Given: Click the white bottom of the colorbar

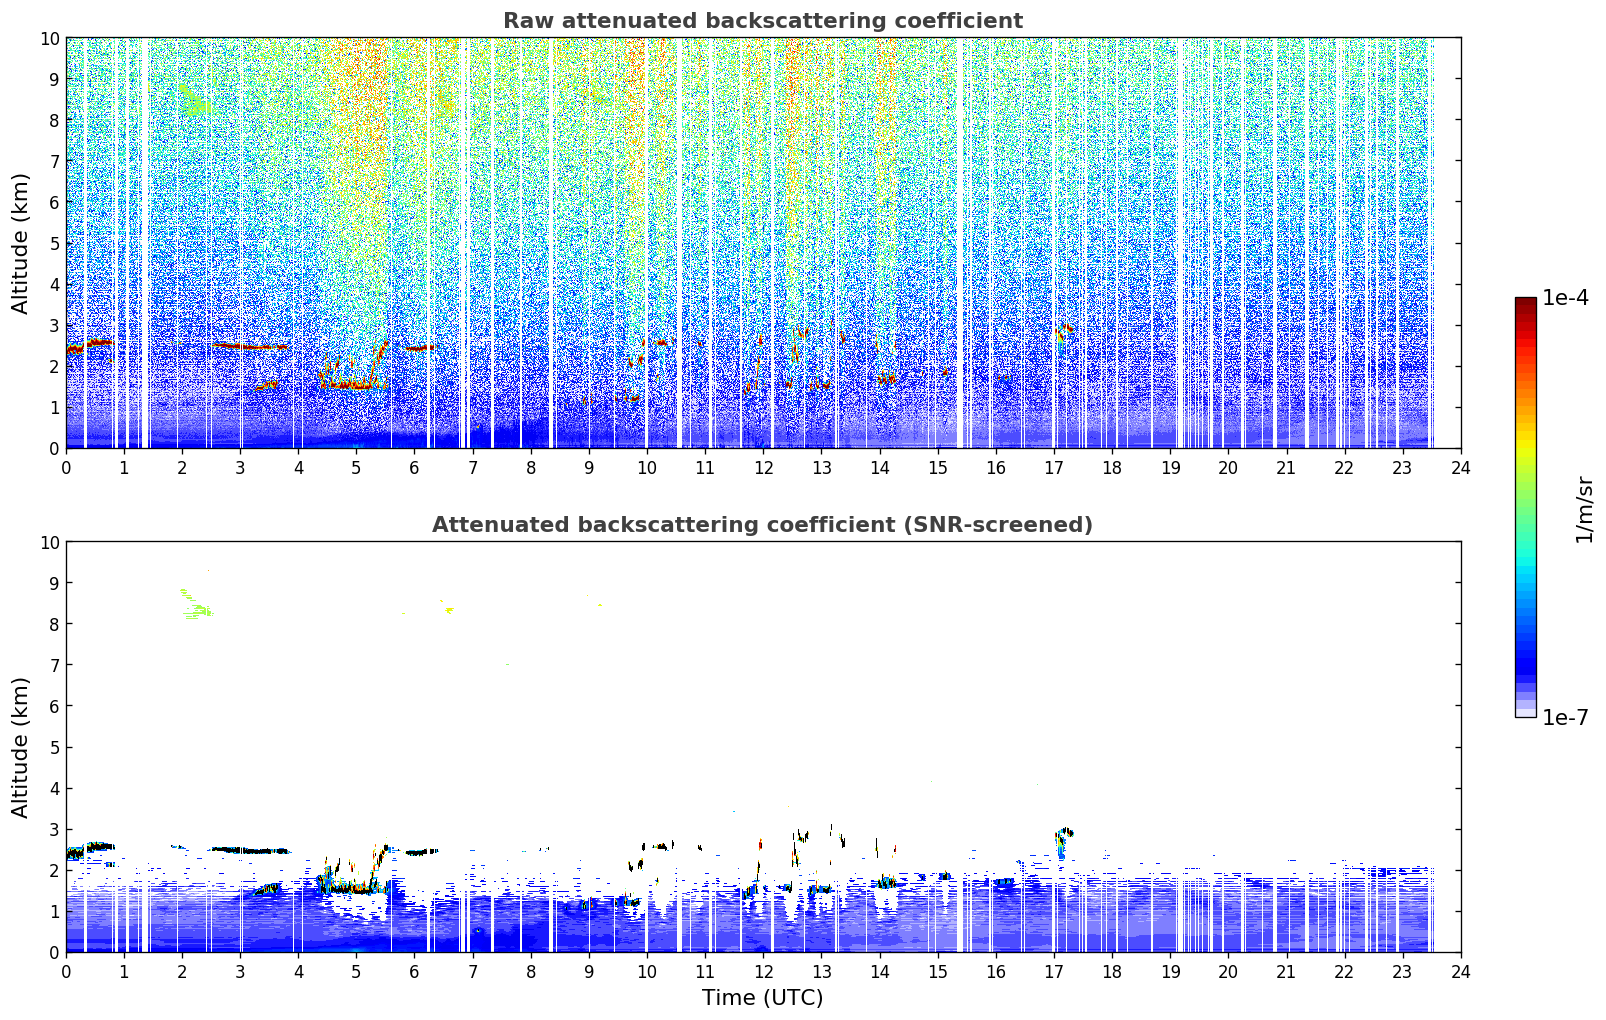Looking at the screenshot, I should [1525, 713].
